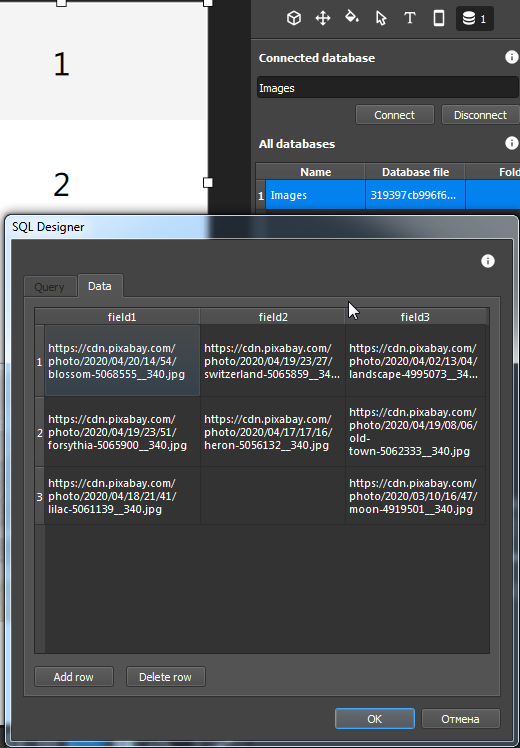This screenshot has height=748, width=520.
Task: Switch to the Data tab
Action: point(100,286)
